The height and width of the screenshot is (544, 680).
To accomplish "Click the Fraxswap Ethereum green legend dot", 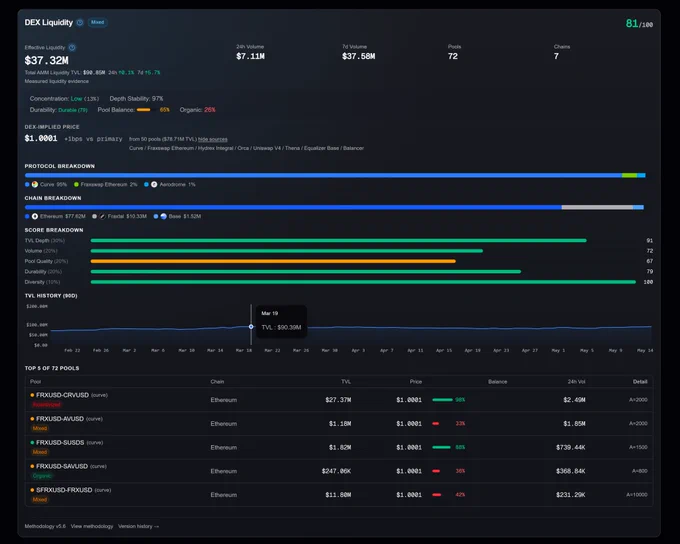I will point(76,184).
